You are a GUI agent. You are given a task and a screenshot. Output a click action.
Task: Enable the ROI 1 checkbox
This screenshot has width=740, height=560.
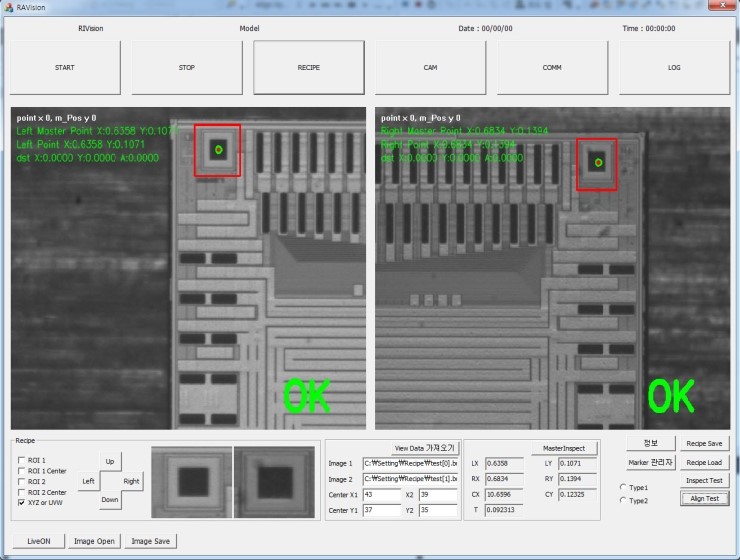pyautogui.click(x=22, y=460)
